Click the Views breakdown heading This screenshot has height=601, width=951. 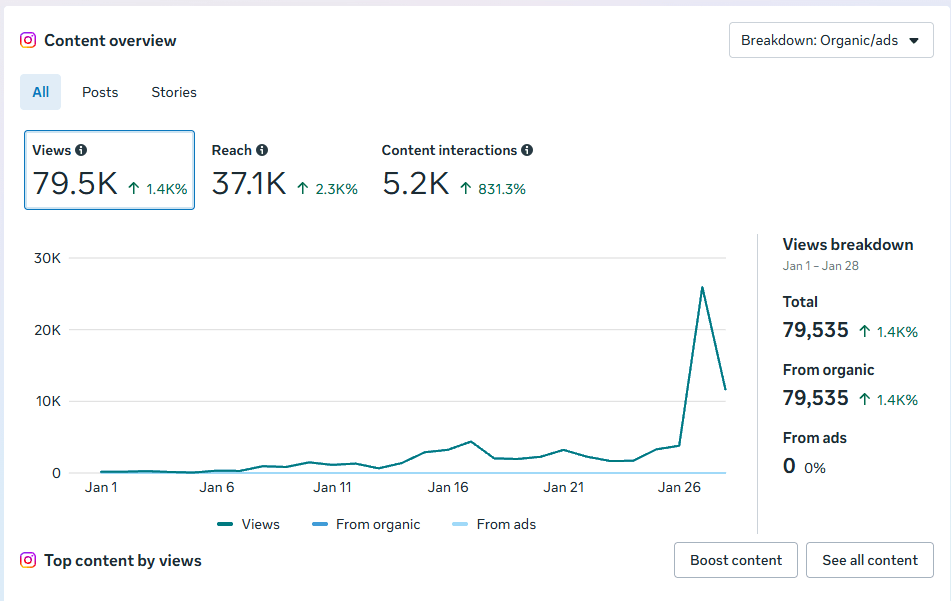click(848, 244)
